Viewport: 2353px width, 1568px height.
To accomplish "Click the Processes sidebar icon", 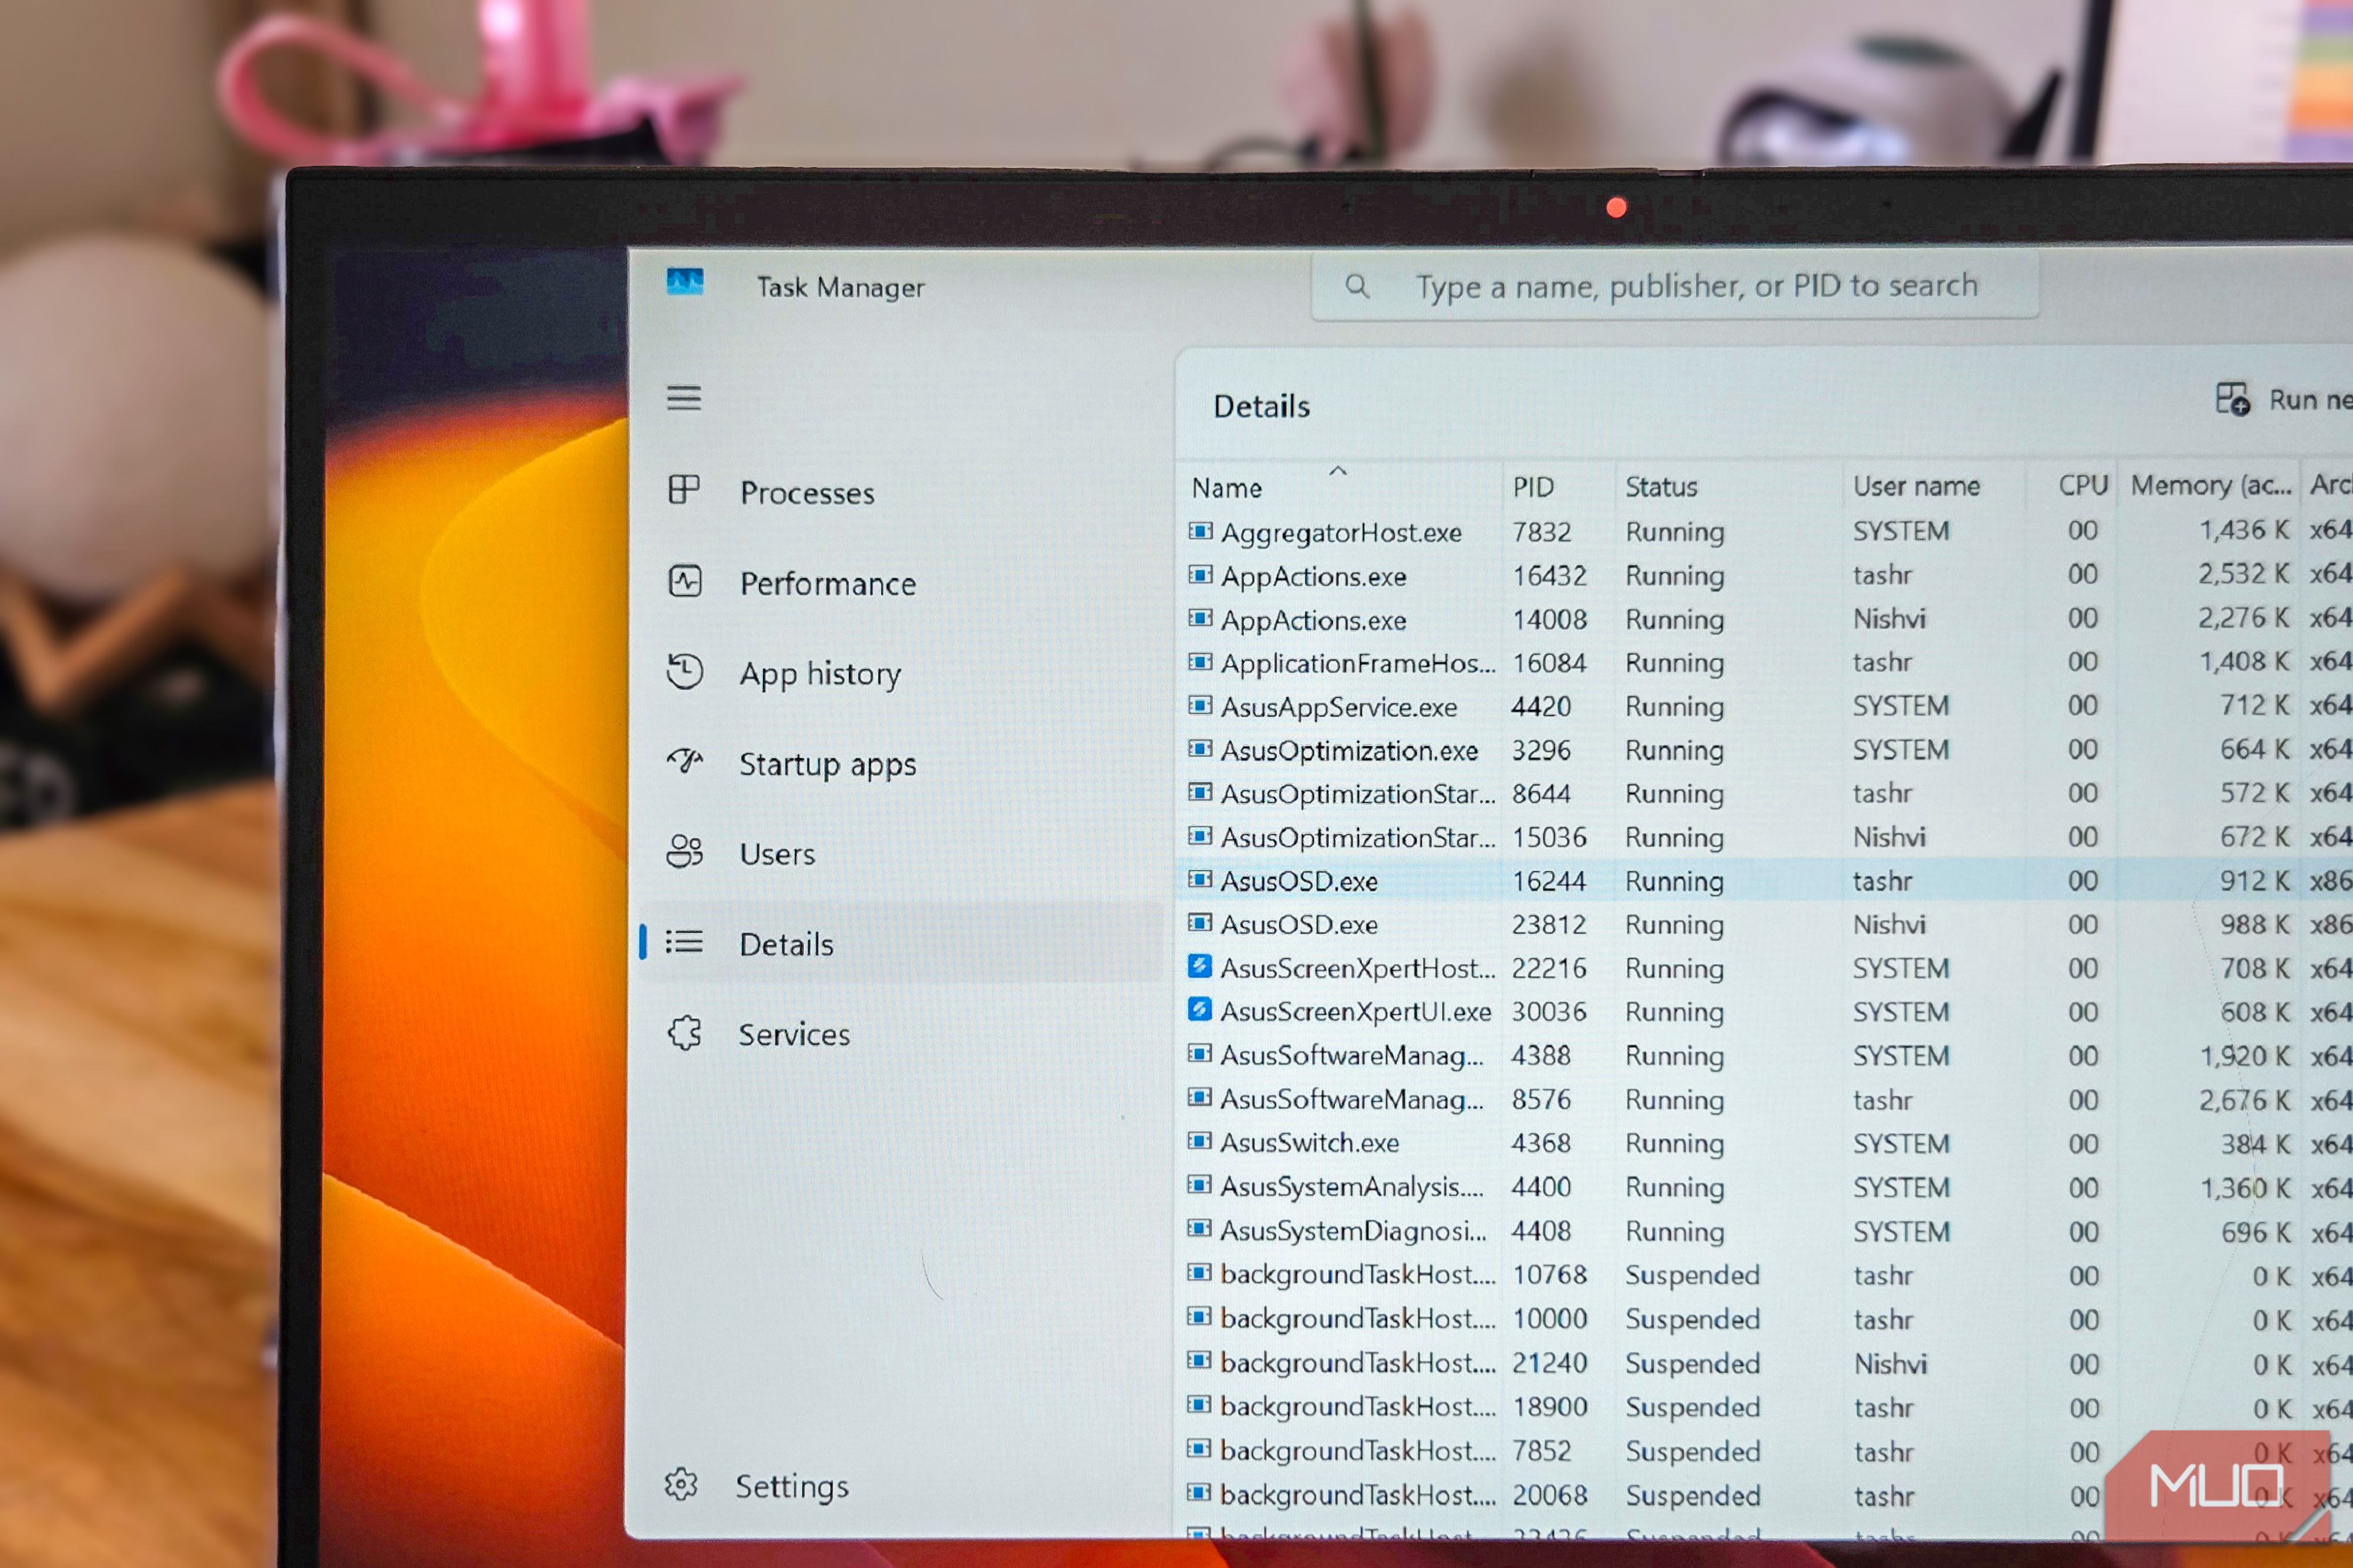I will pyautogui.click(x=684, y=490).
